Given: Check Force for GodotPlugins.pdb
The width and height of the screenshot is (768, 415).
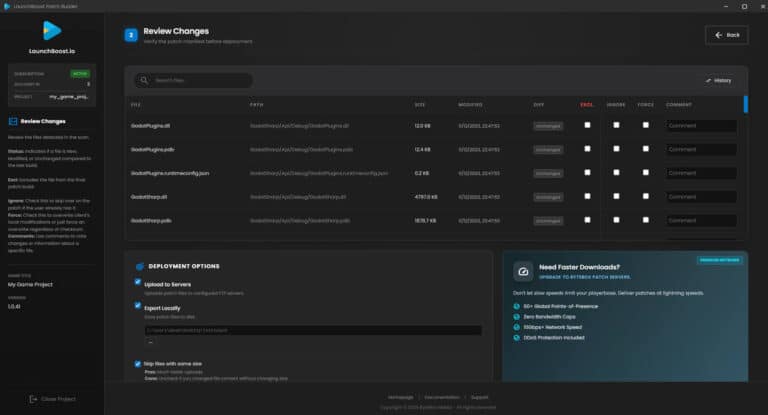Looking at the screenshot, I should click(646, 149).
